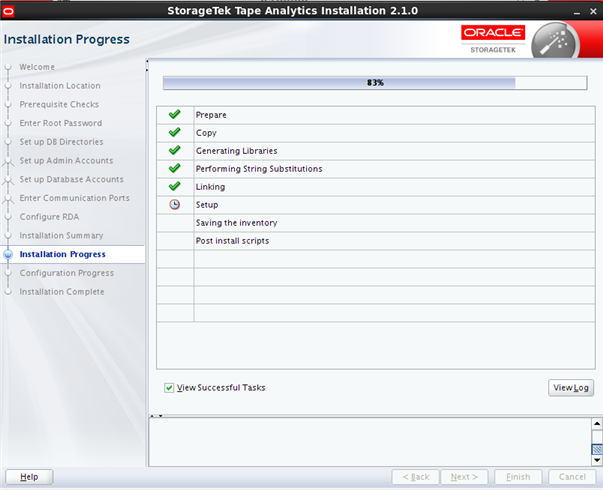Select the Set up Admin Accounts step

[66, 160]
